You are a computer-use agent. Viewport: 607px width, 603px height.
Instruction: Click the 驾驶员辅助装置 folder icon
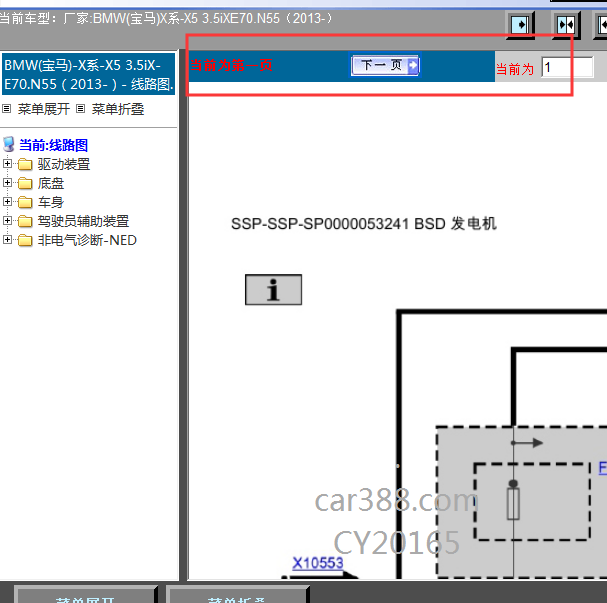[25, 221]
